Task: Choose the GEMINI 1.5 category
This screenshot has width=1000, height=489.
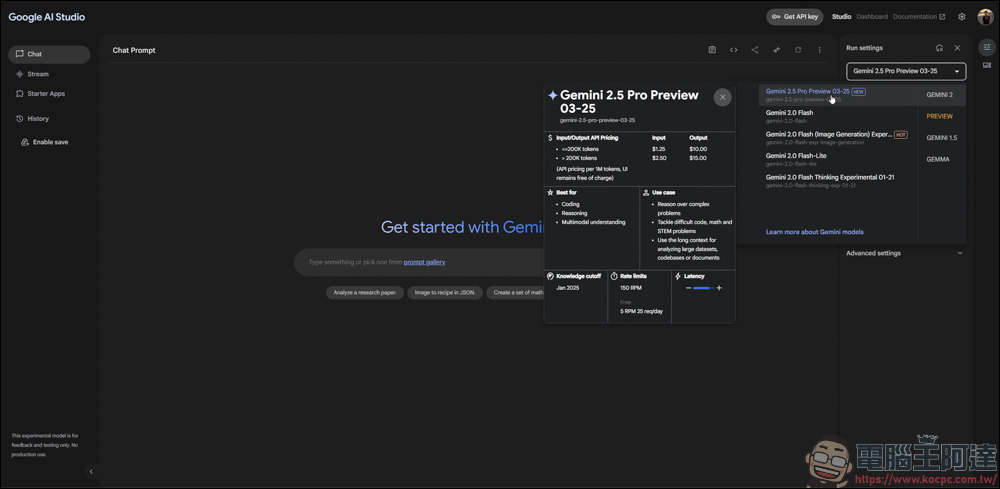Action: click(x=941, y=138)
